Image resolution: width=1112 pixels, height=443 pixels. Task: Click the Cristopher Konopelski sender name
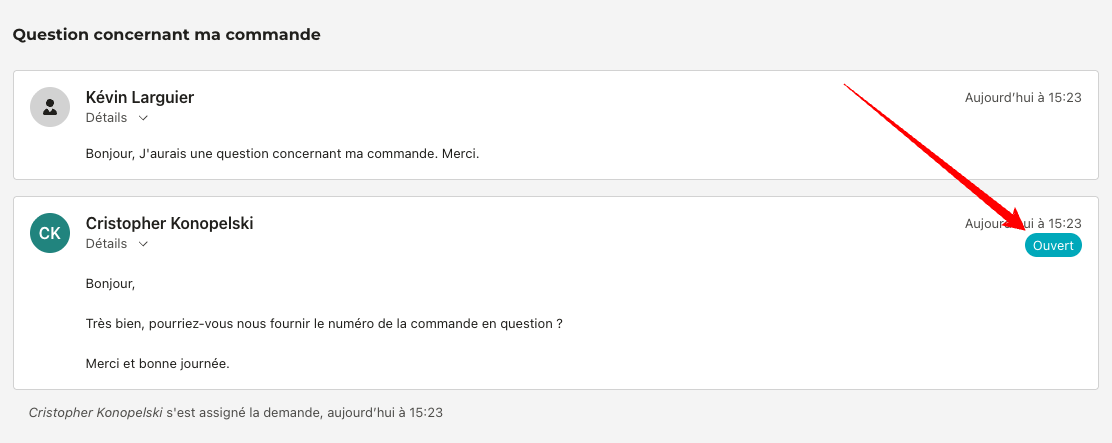169,223
